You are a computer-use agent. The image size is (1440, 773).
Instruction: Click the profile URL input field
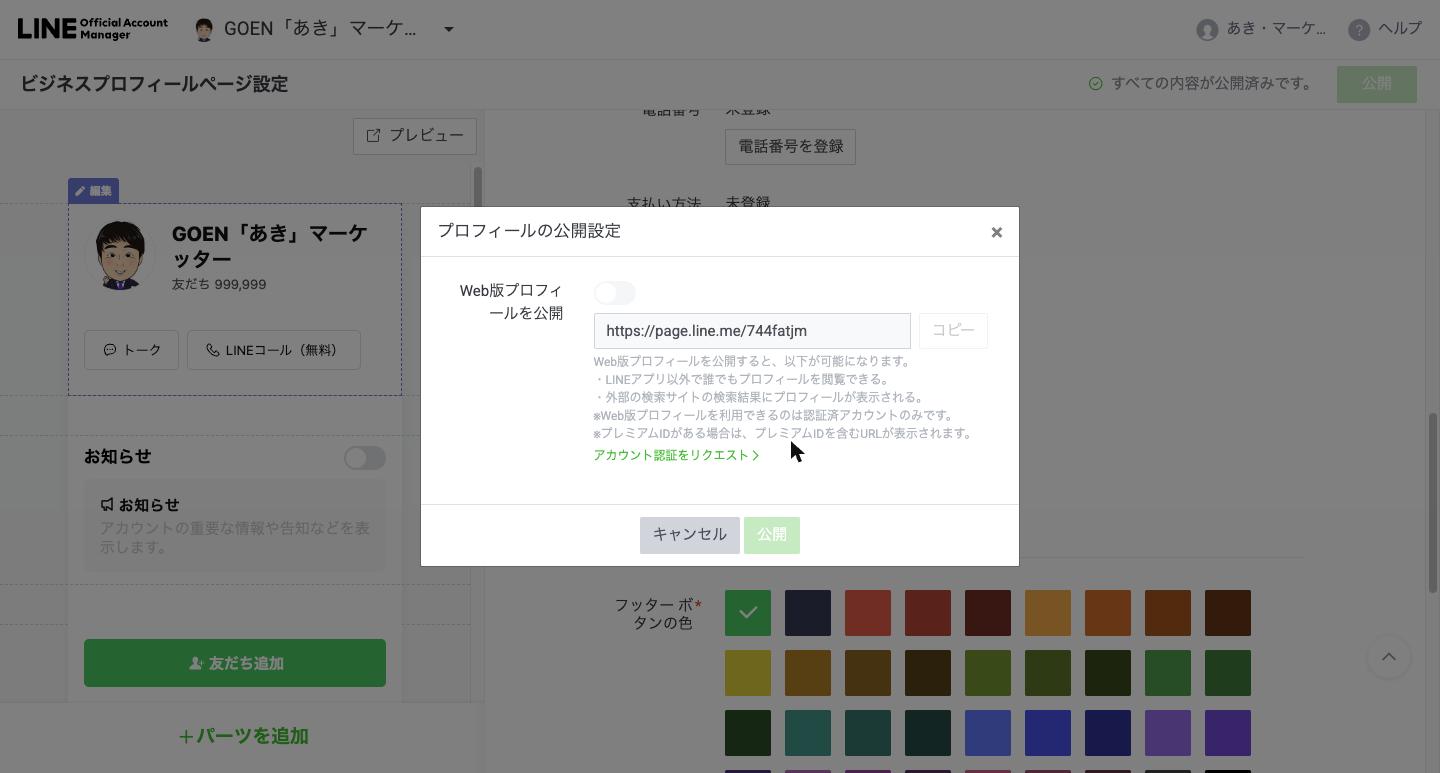(x=752, y=331)
